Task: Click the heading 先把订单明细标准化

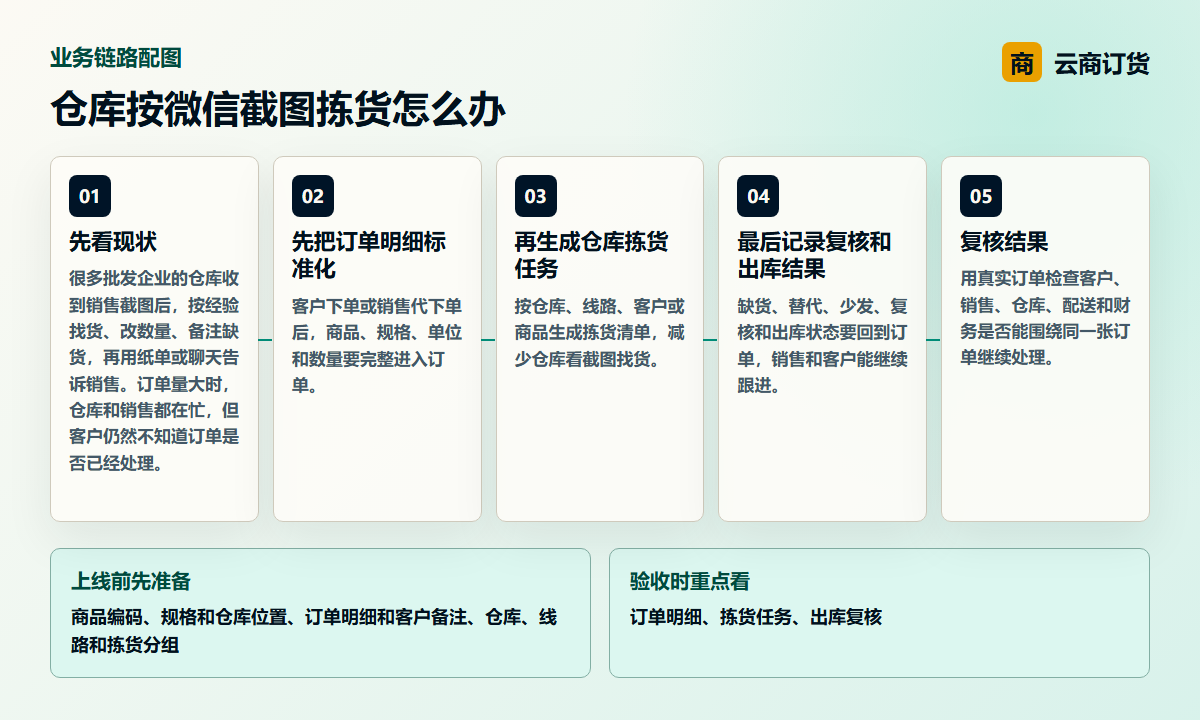Action: 369,256
